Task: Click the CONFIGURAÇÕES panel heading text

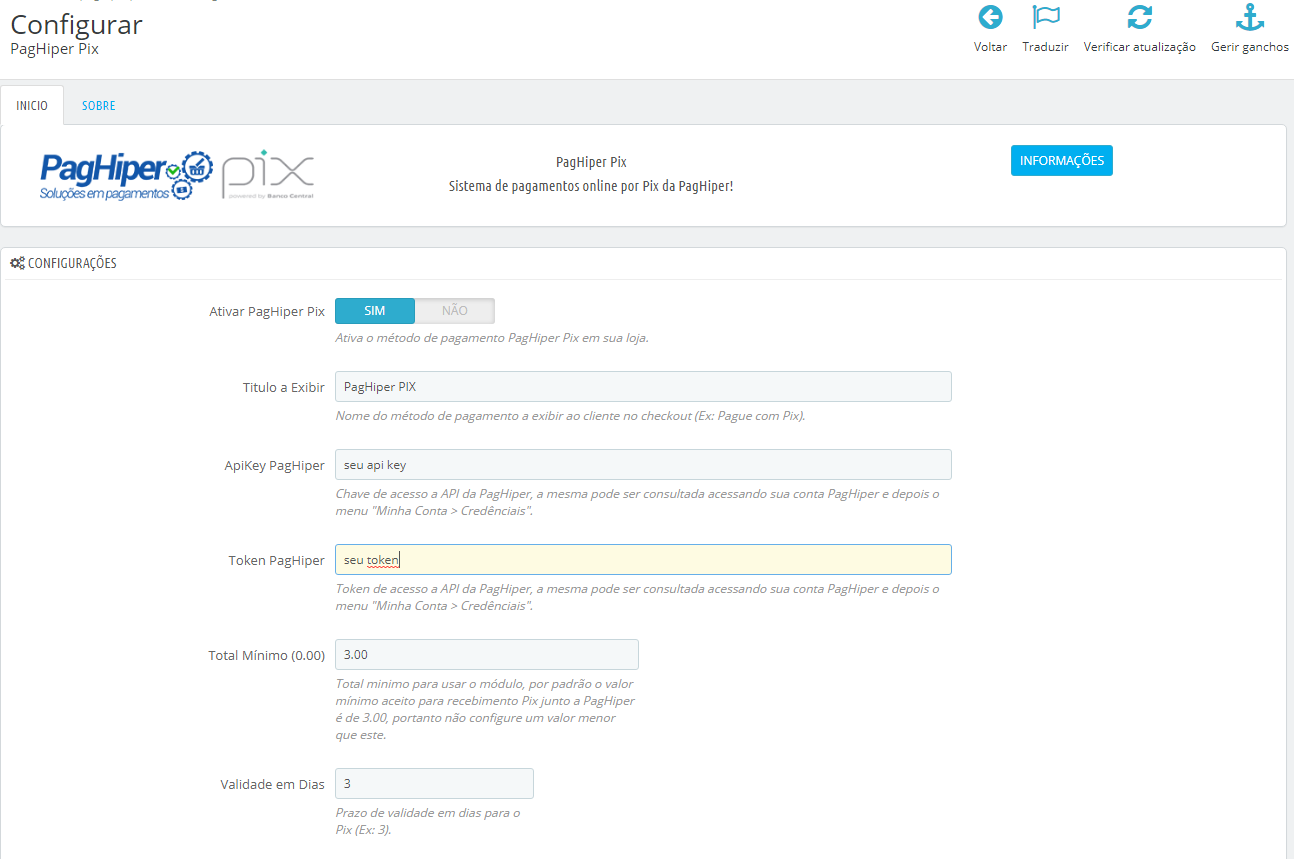Action: tap(72, 263)
